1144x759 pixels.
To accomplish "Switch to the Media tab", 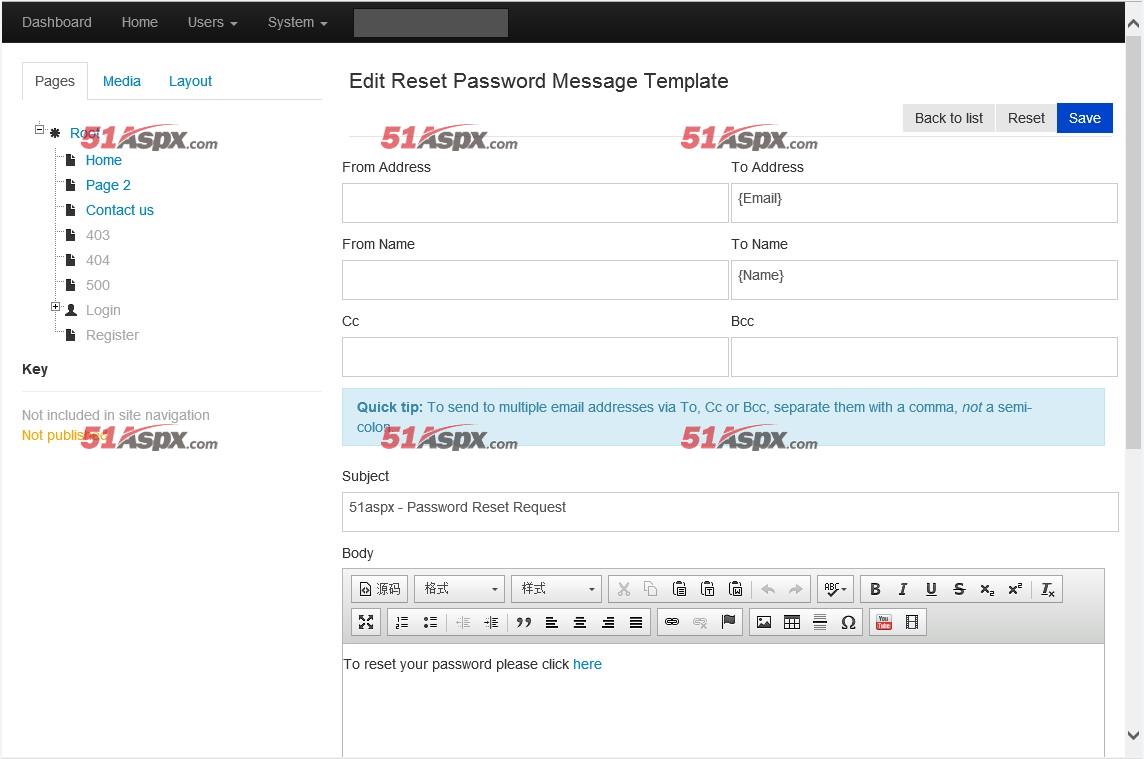I will point(121,81).
